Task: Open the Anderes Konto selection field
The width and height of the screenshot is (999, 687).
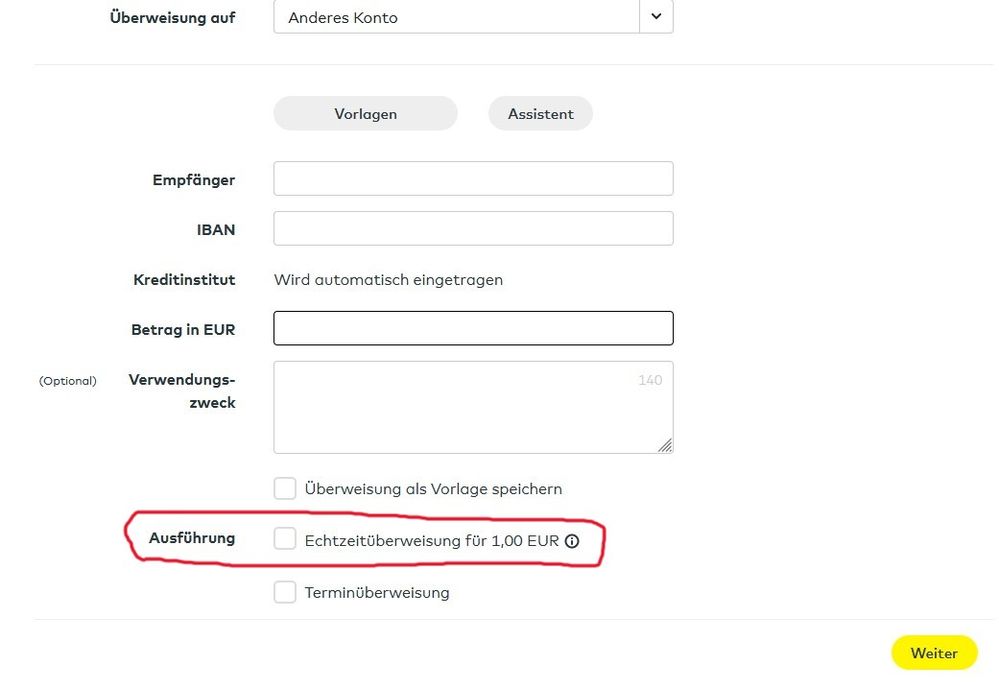Action: click(x=456, y=17)
